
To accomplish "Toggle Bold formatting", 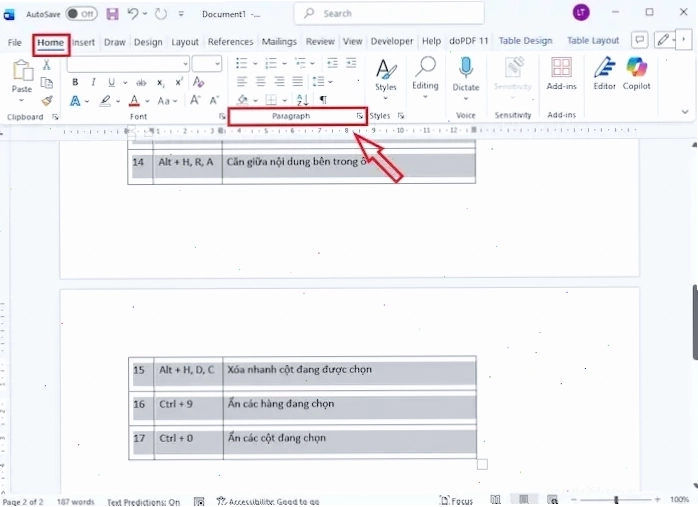I will (75, 82).
